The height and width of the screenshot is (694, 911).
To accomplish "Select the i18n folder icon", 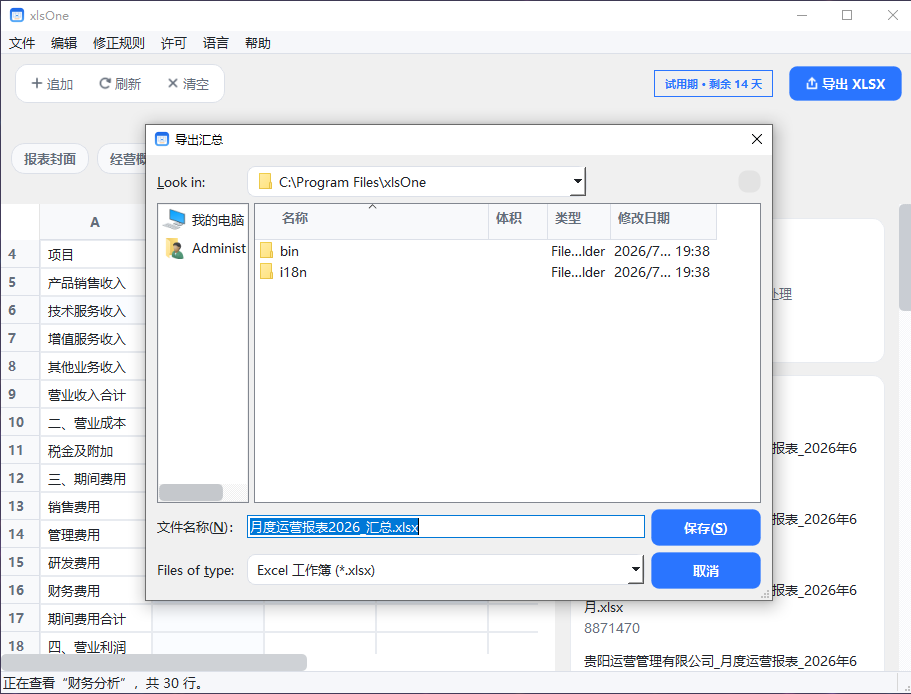I will pos(266,272).
